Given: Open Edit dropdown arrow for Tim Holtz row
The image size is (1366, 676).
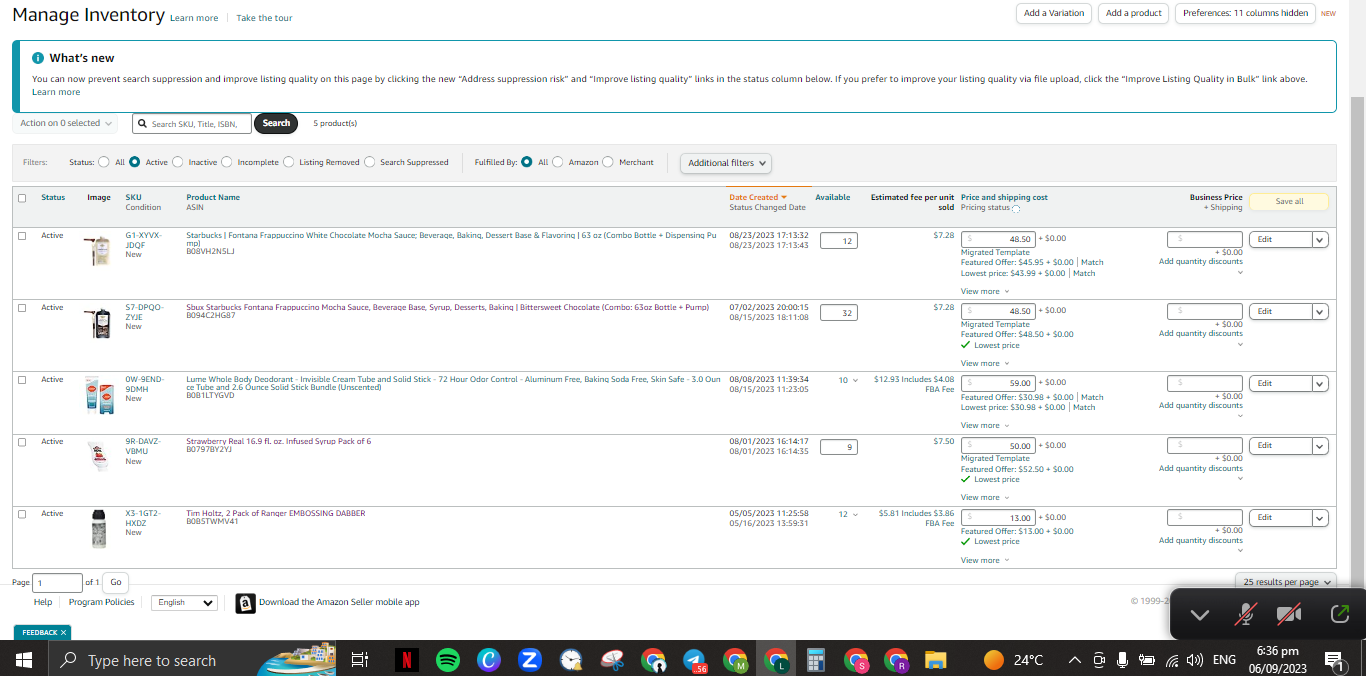Looking at the screenshot, I should 1320,518.
